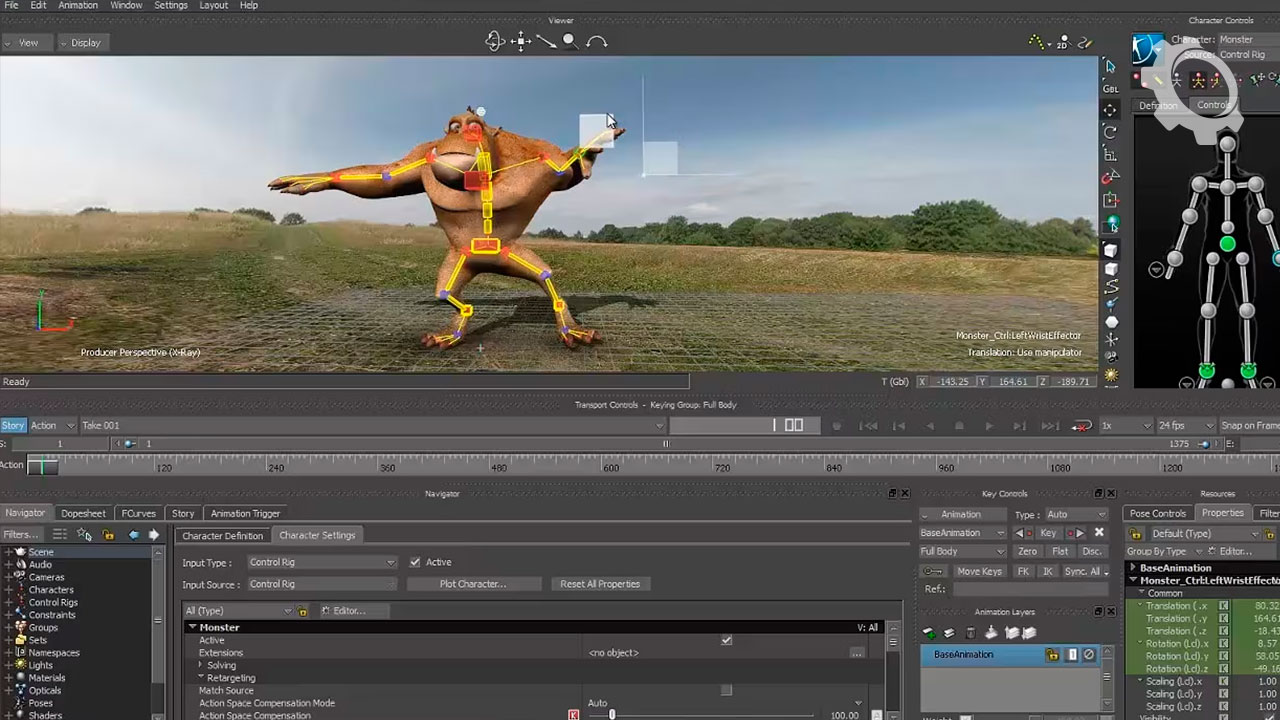Open the 1x playback speed dropdown
Image resolution: width=1280 pixels, height=720 pixels.
(1125, 426)
